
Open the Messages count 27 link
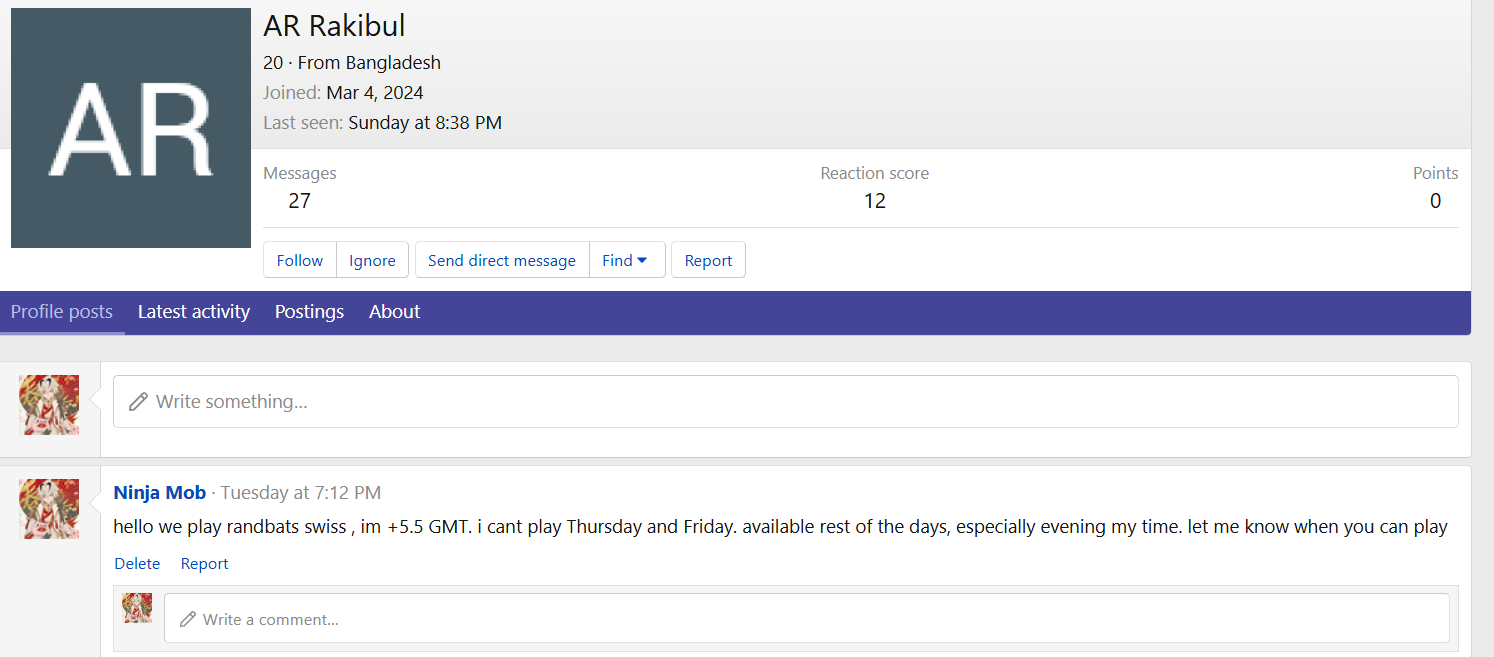[299, 201]
